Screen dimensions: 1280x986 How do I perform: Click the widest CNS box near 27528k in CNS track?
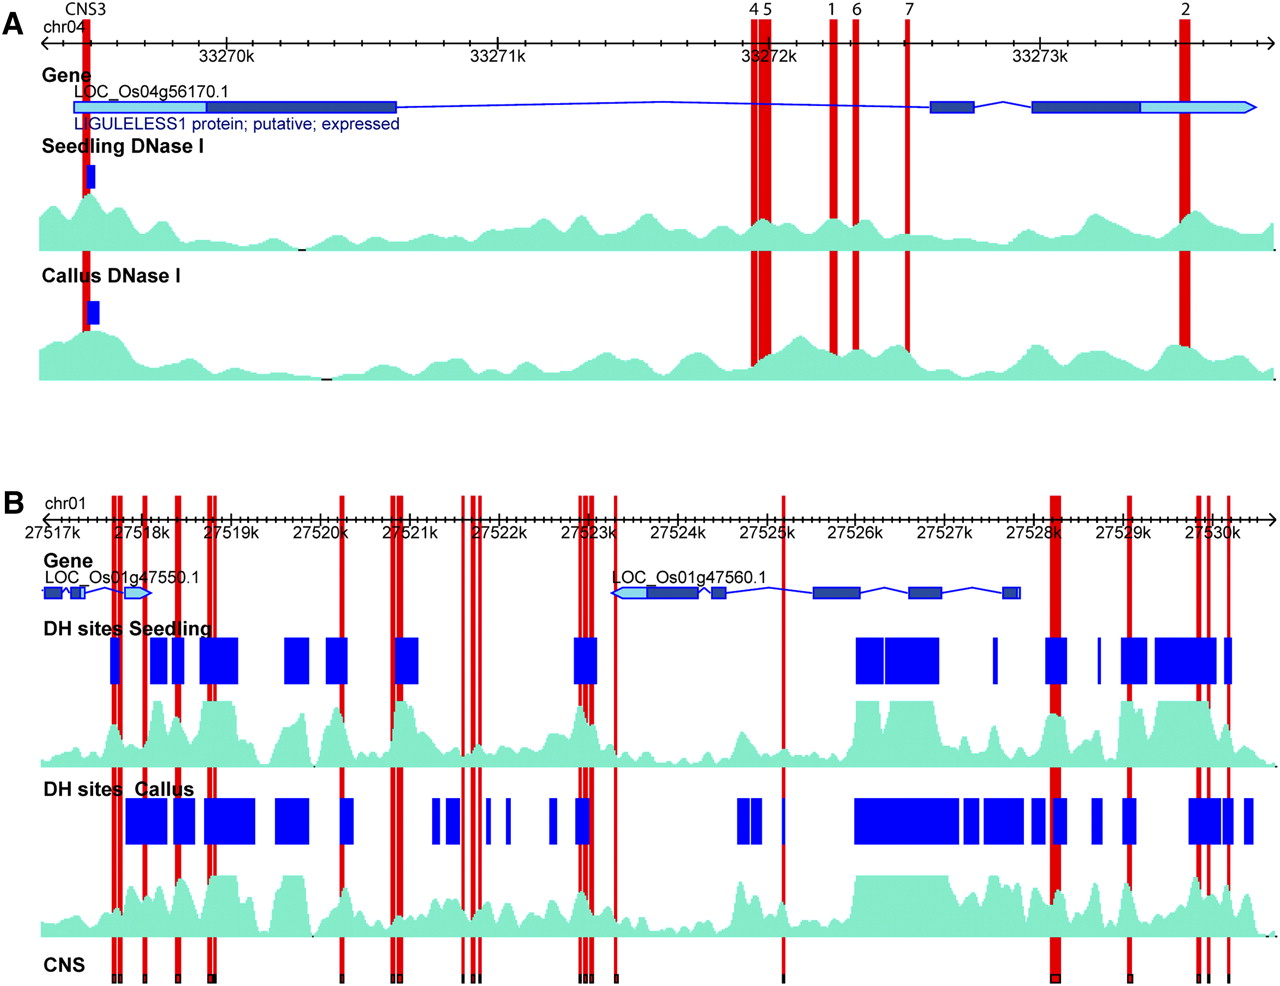pos(1055,978)
